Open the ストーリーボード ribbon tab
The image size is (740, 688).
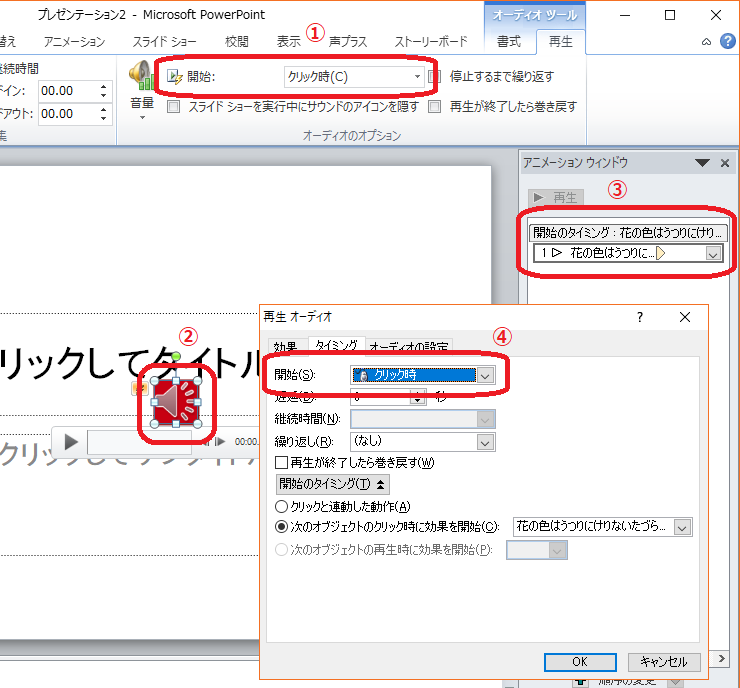click(431, 42)
